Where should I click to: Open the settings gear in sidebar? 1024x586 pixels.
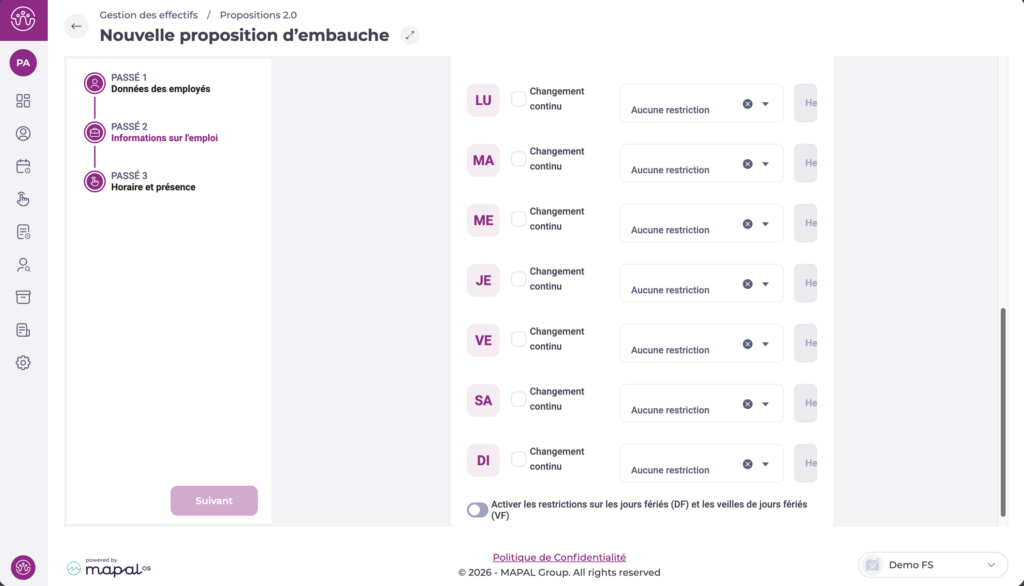[23, 363]
